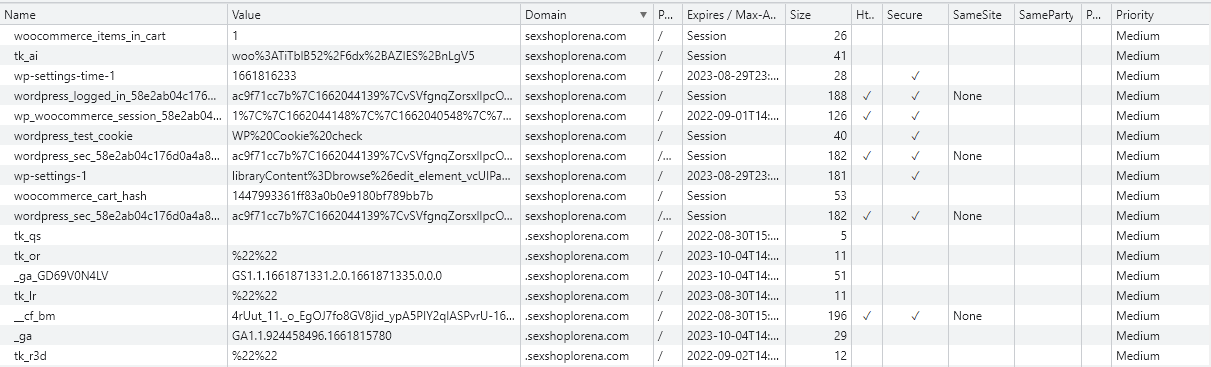Select the wp-settings-1 cookie name
The height and width of the screenshot is (367, 1211).
(50, 176)
